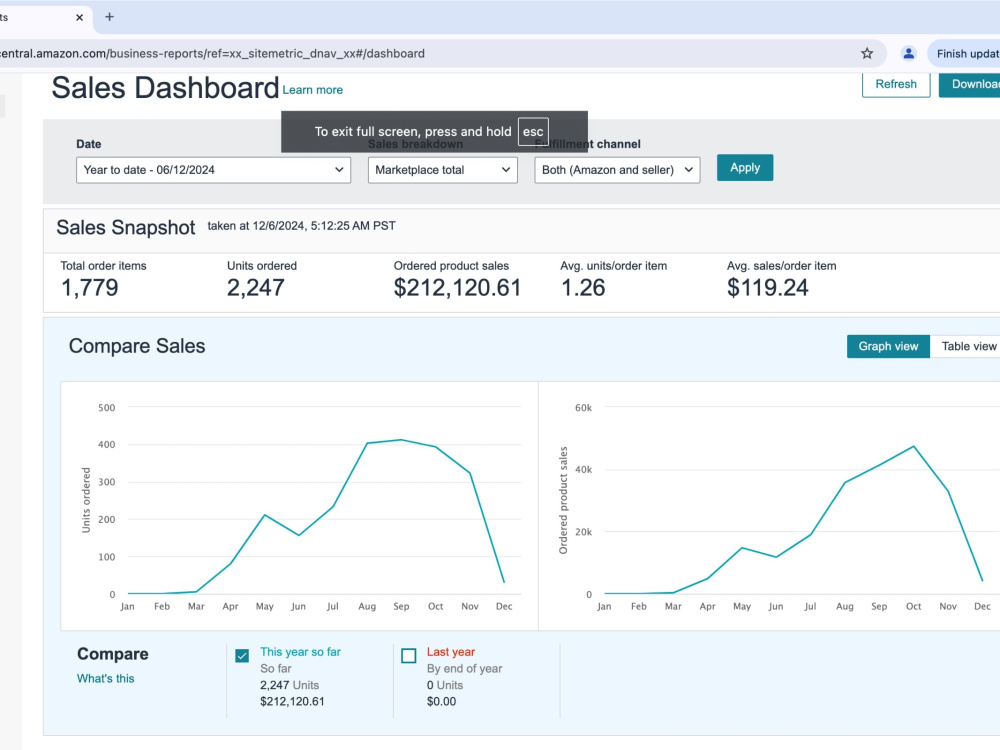
Task: Click the Finish update button
Action: coord(964,54)
